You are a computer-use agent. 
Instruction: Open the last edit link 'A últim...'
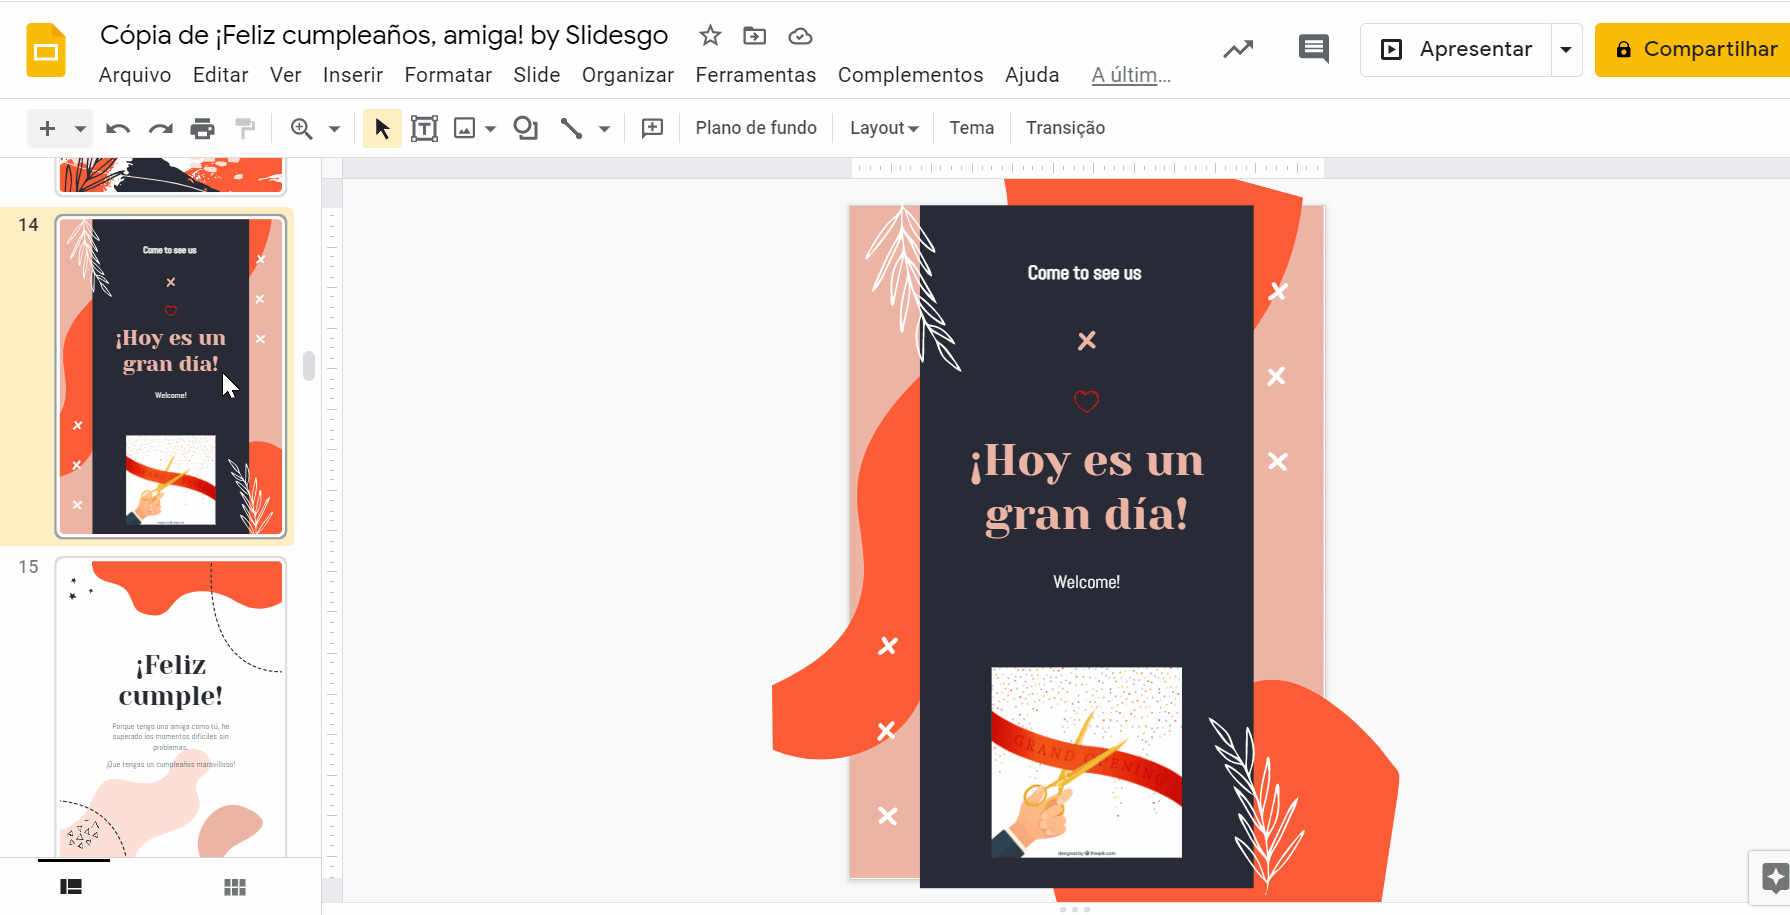click(1131, 75)
